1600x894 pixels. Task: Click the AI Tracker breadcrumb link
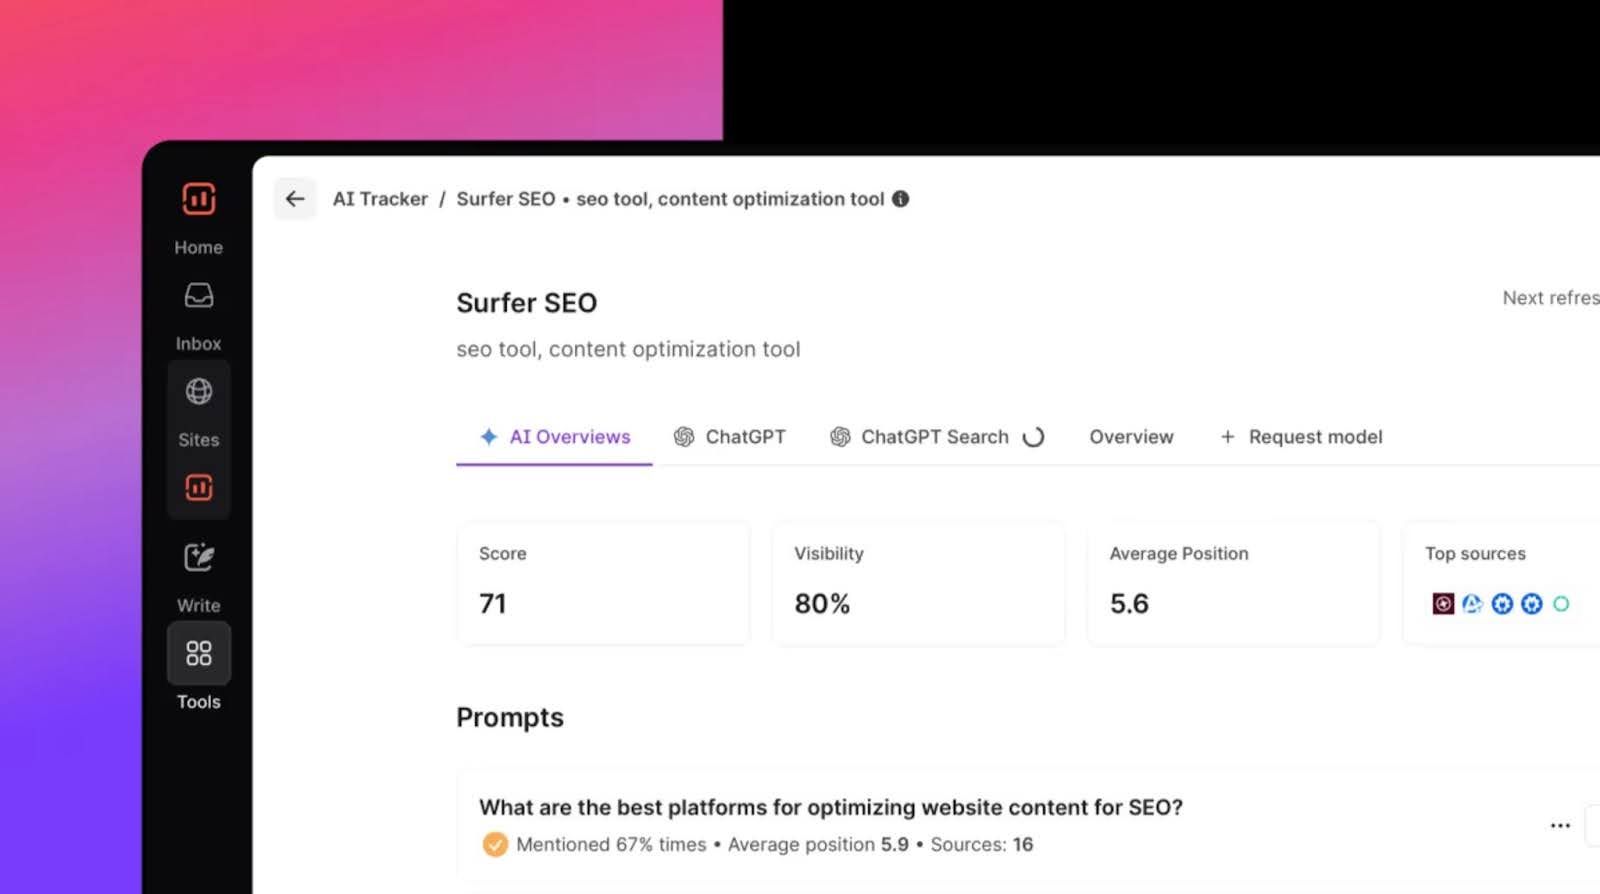click(x=380, y=199)
